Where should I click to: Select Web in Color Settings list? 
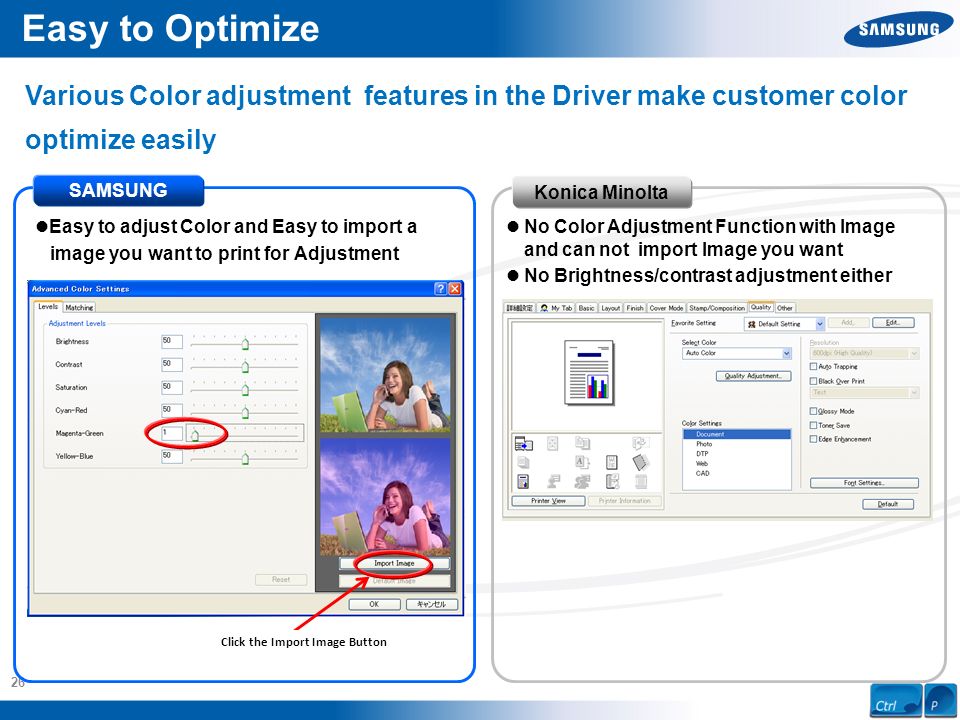737,463
